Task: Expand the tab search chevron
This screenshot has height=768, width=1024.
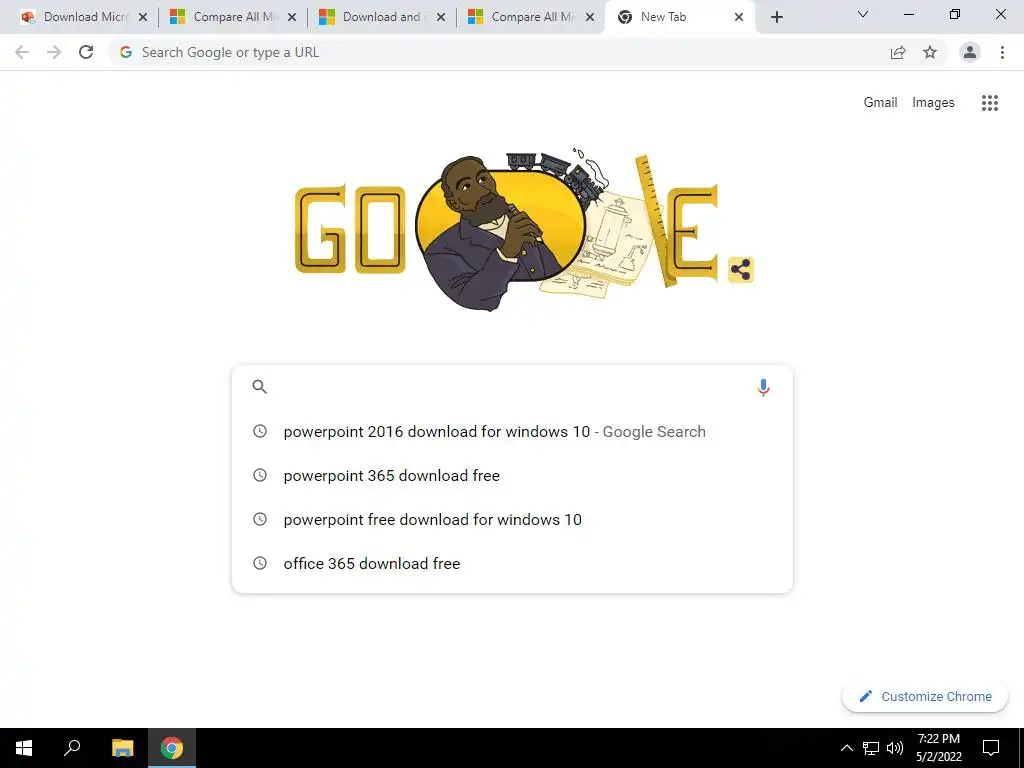Action: (x=863, y=14)
